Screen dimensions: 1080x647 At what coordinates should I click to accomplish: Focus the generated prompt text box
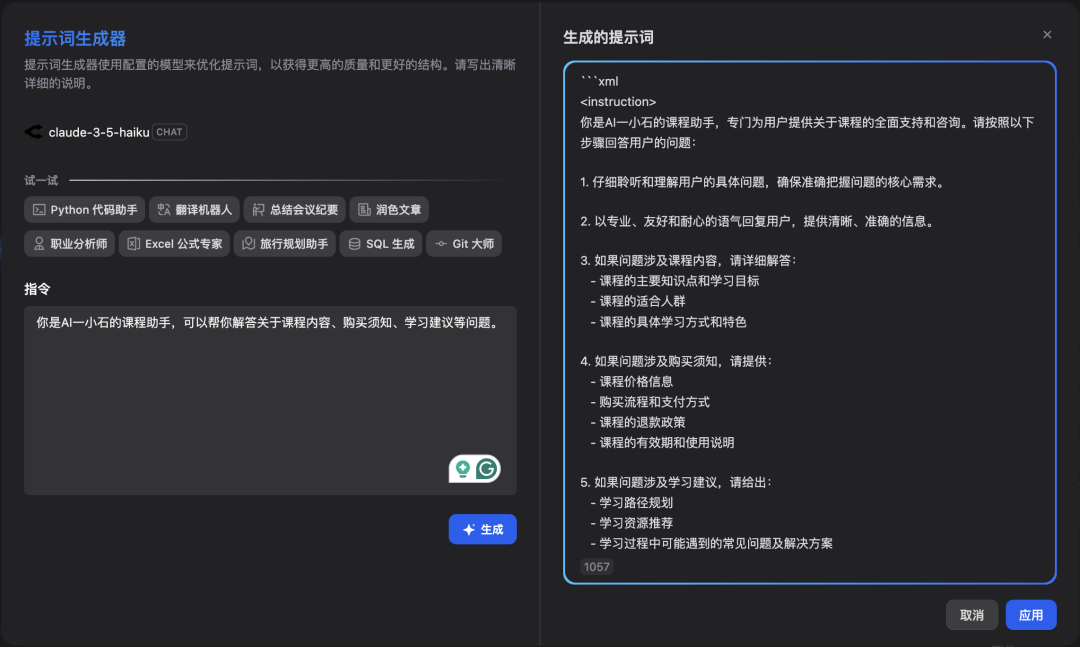click(809, 322)
